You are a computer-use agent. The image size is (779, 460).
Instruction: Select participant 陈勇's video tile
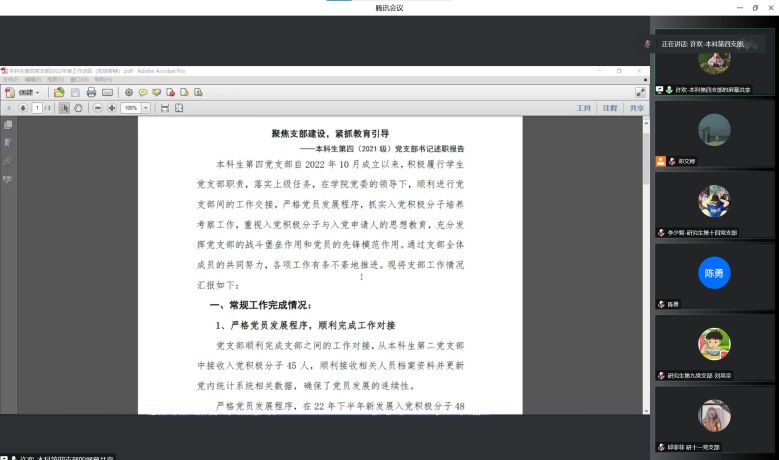(713, 273)
